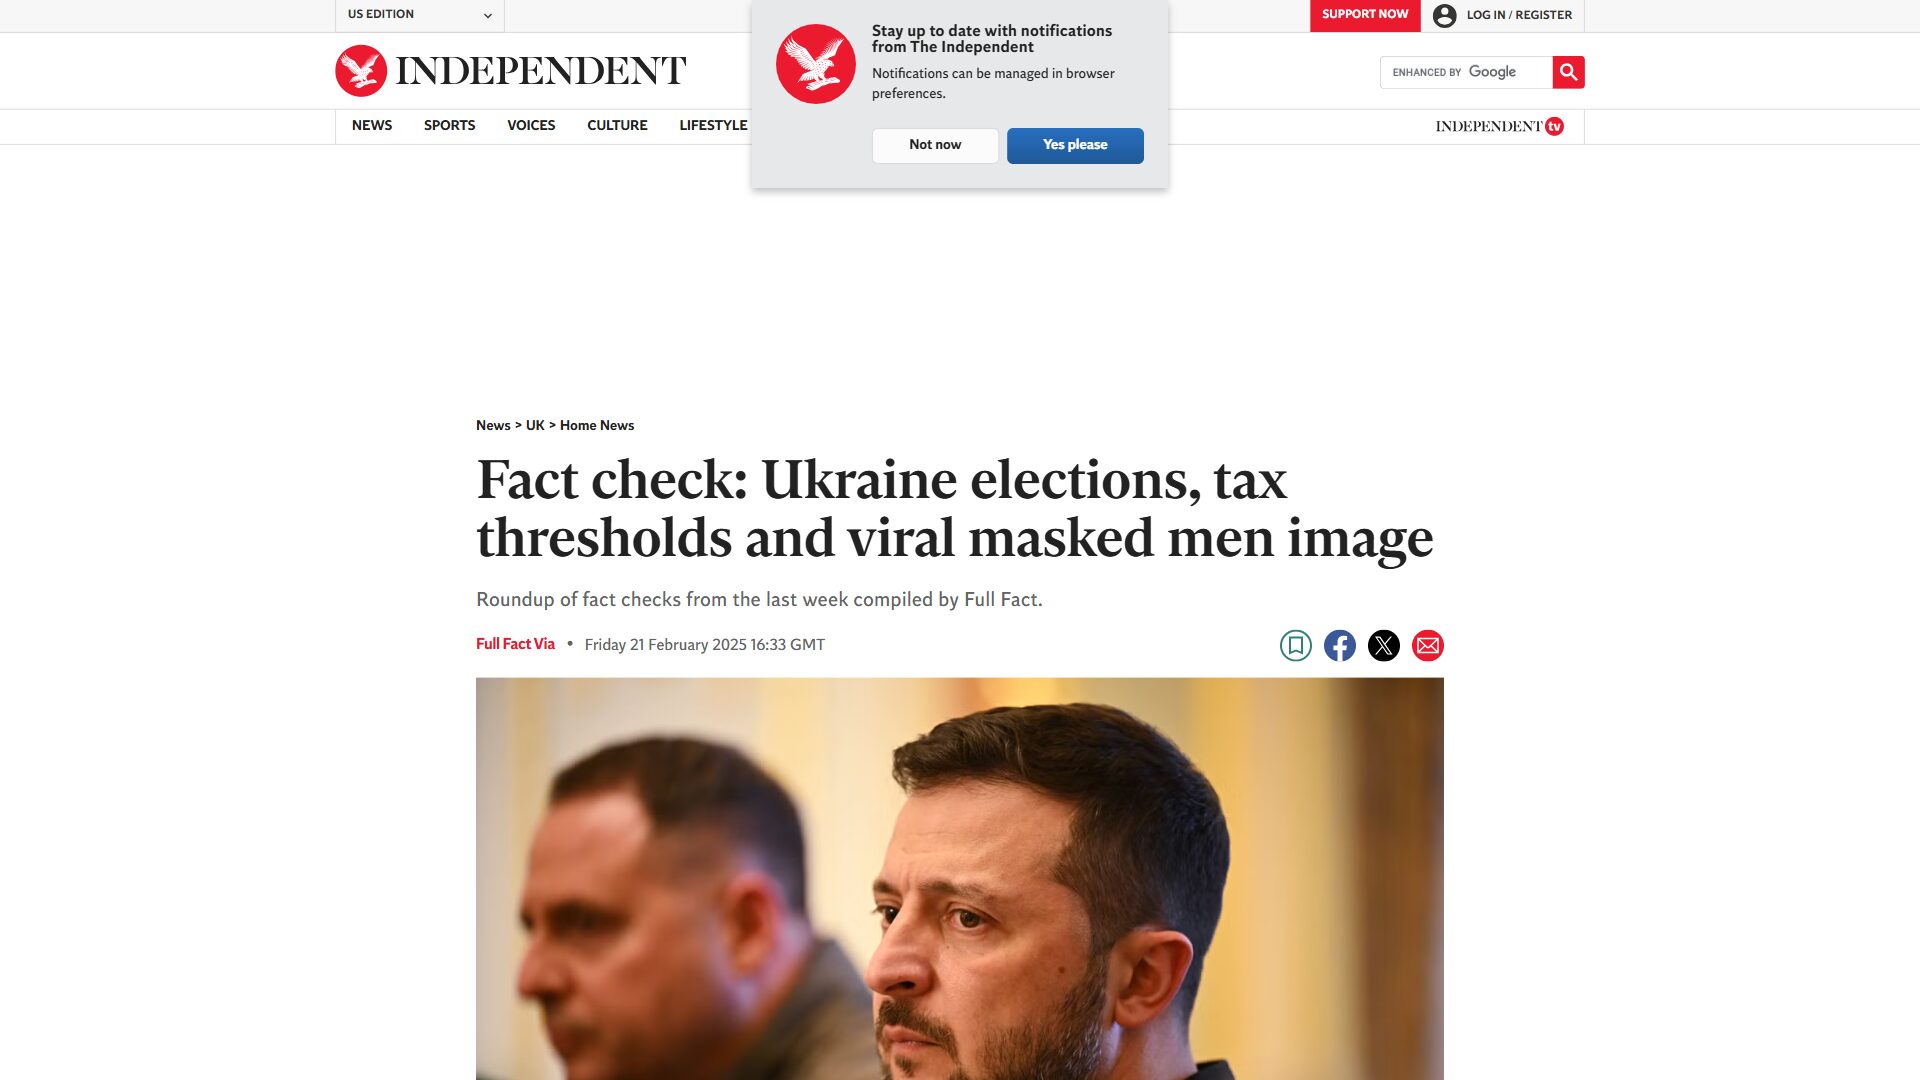This screenshot has width=1920, height=1080.
Task: Click the user account avatar icon
Action: (x=1444, y=15)
